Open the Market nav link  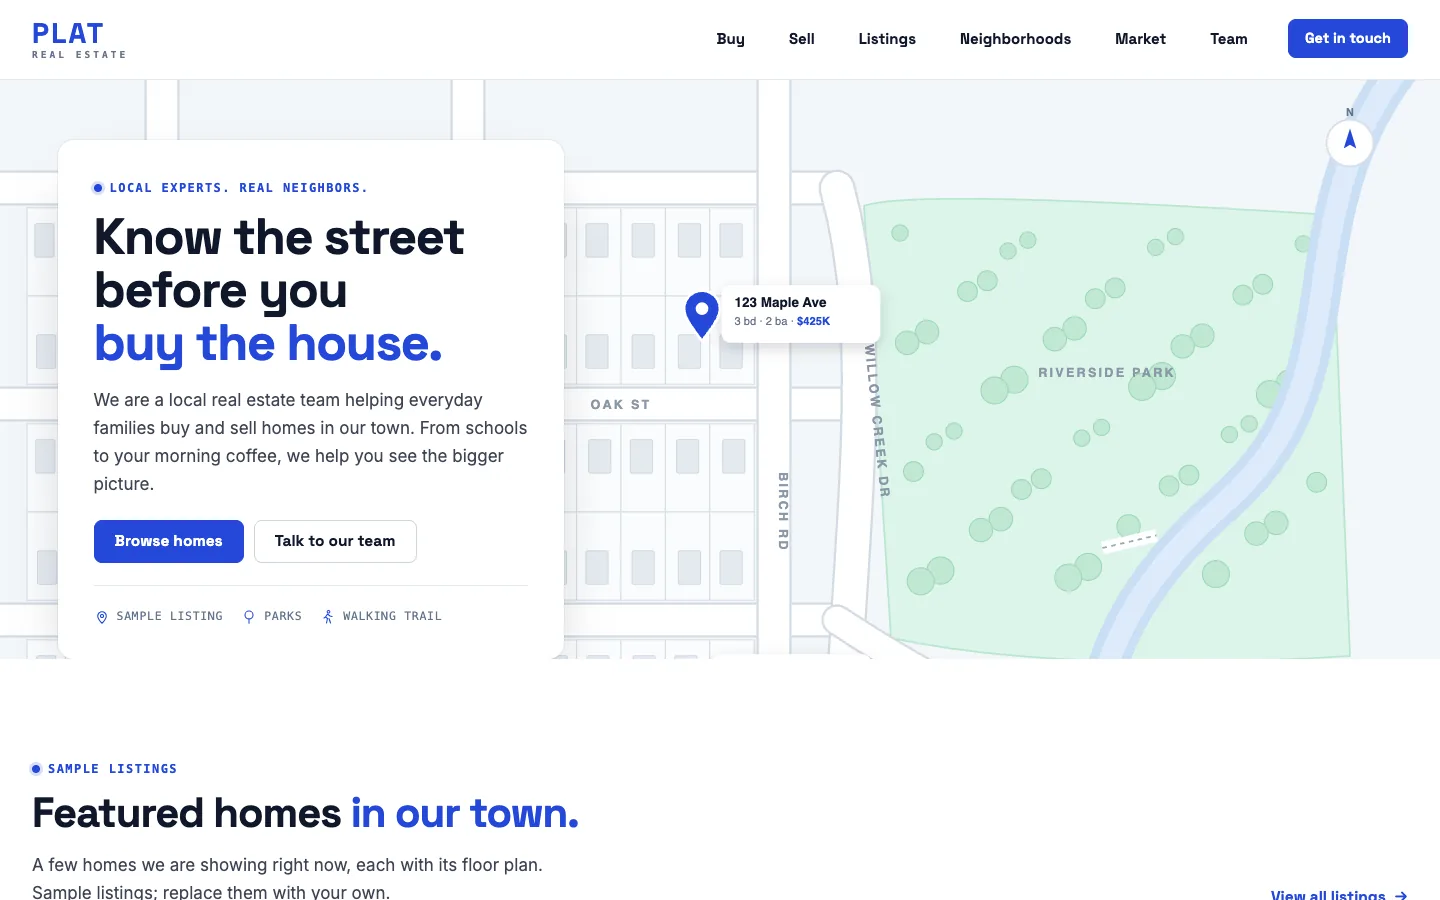click(x=1140, y=39)
